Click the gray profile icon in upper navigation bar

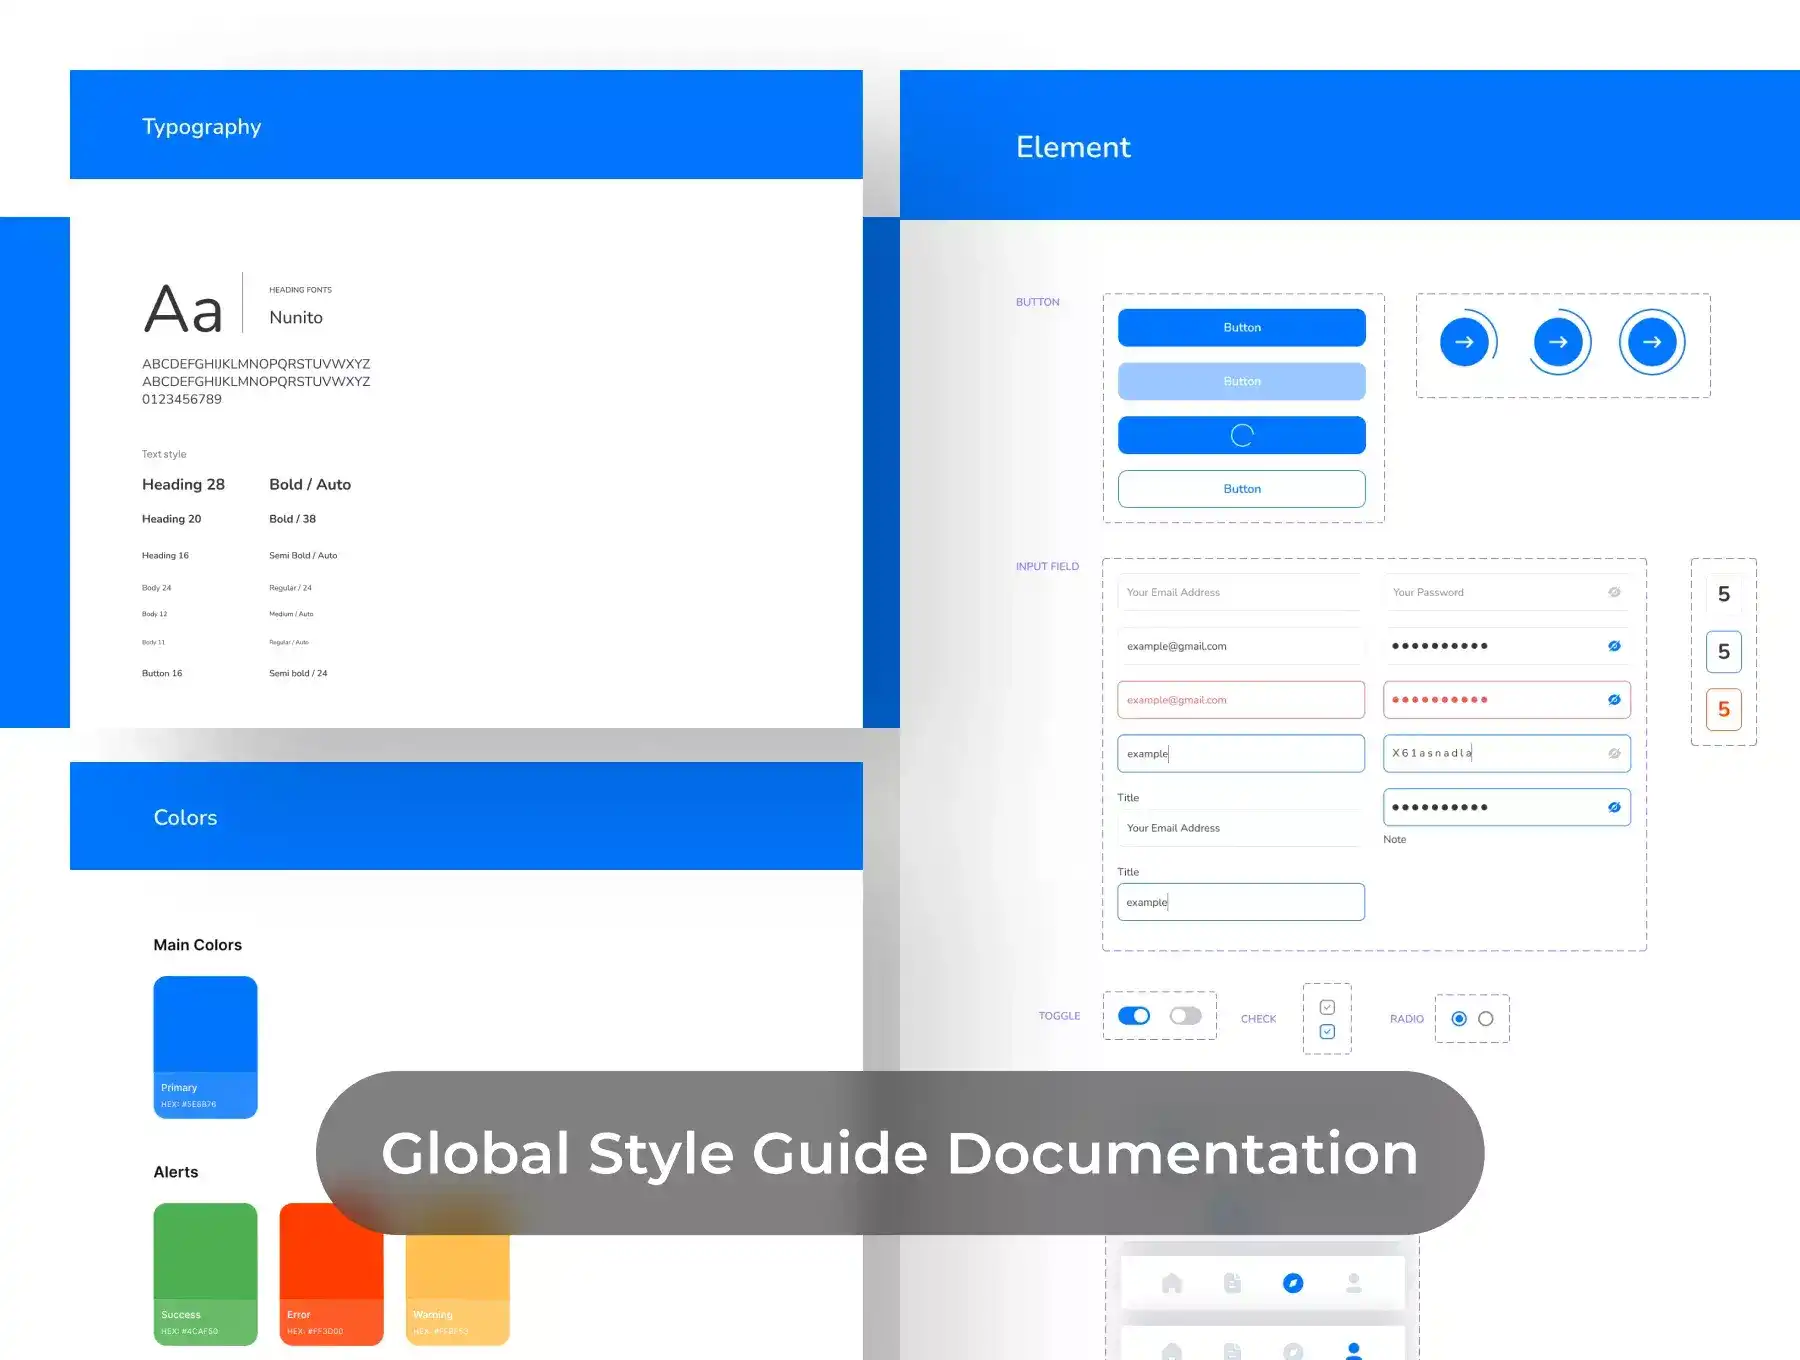(1354, 1283)
